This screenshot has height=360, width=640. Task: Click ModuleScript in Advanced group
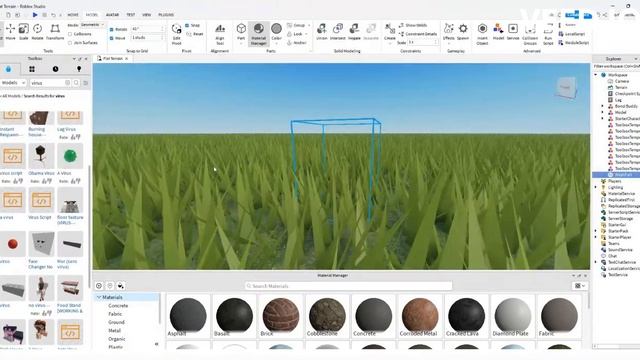tap(573, 42)
